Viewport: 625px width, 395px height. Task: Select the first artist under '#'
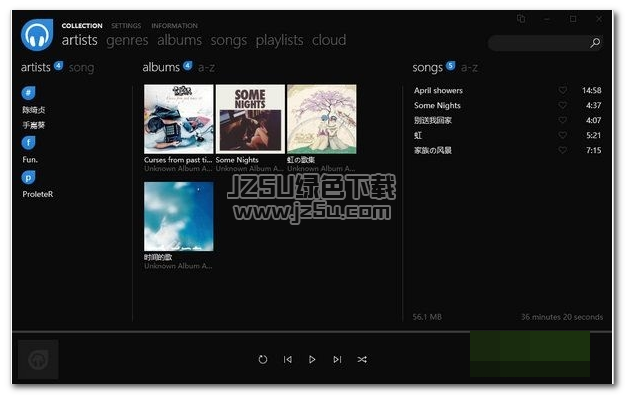click(x=33, y=110)
